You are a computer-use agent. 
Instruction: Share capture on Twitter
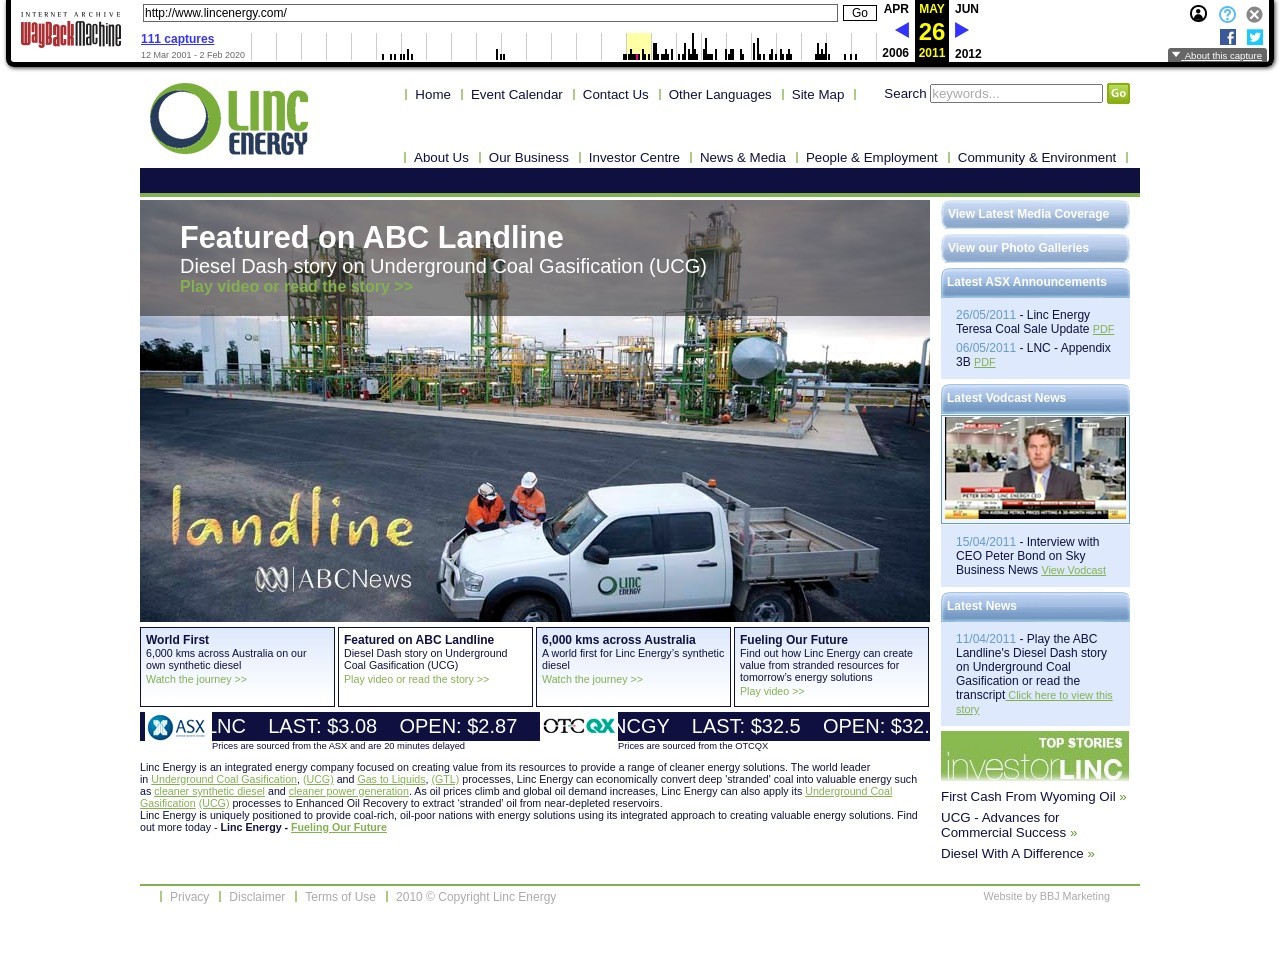pyautogui.click(x=1254, y=37)
